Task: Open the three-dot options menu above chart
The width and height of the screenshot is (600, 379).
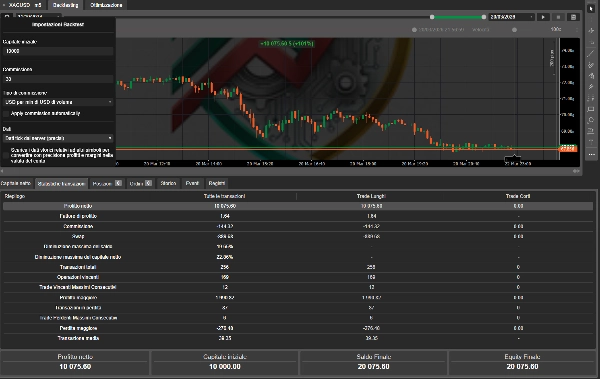Action: [x=577, y=29]
